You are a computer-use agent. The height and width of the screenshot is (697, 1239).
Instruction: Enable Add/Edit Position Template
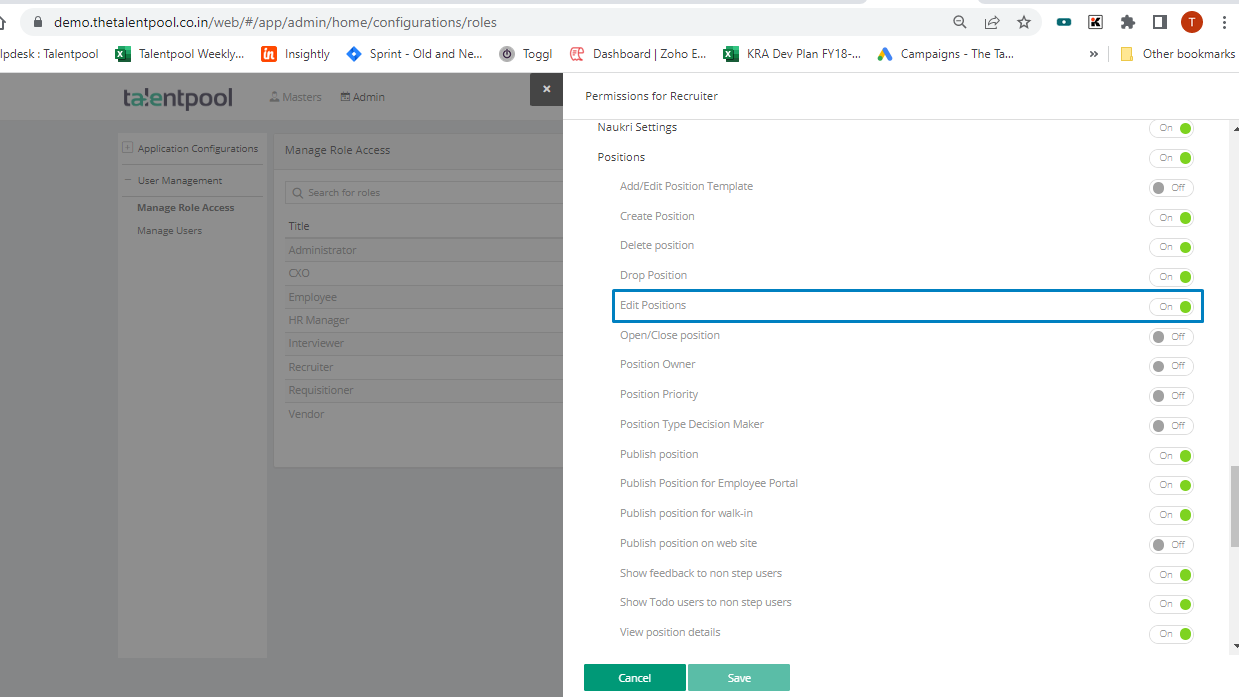coord(1171,187)
